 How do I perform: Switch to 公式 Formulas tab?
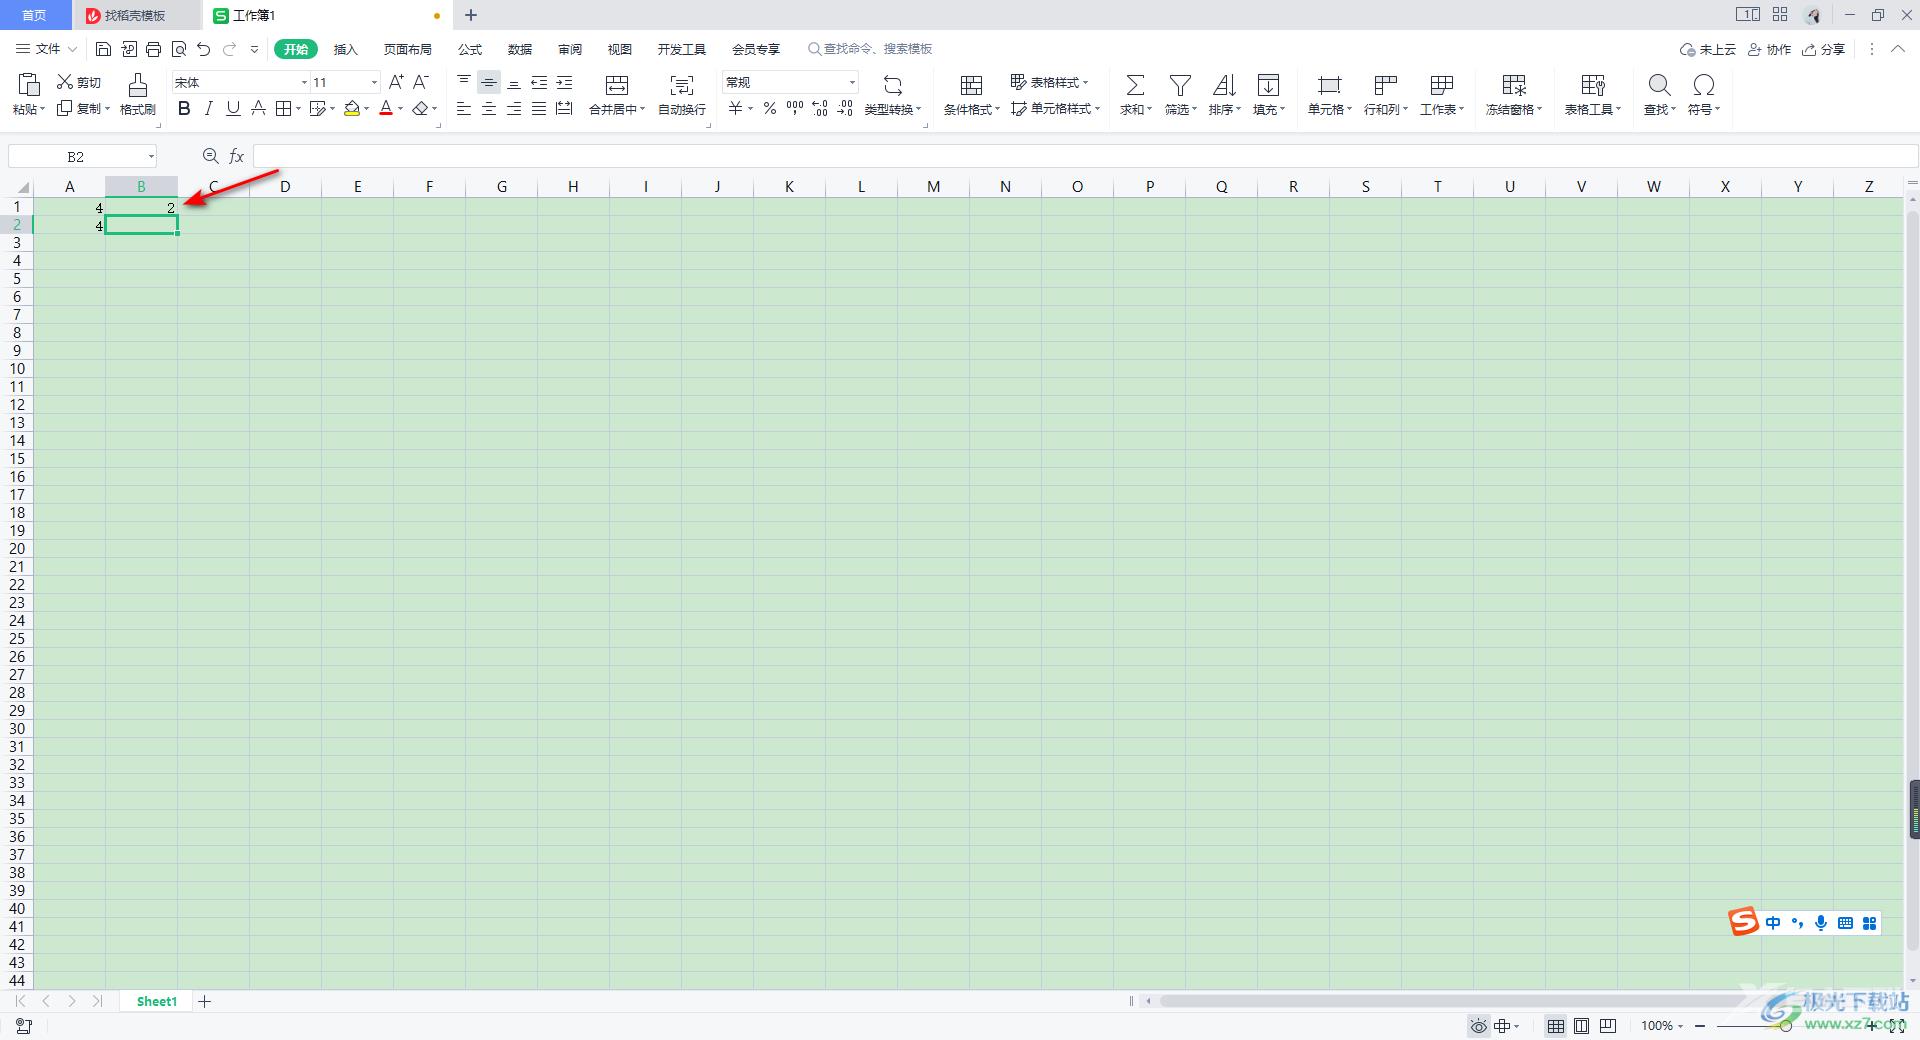click(470, 49)
